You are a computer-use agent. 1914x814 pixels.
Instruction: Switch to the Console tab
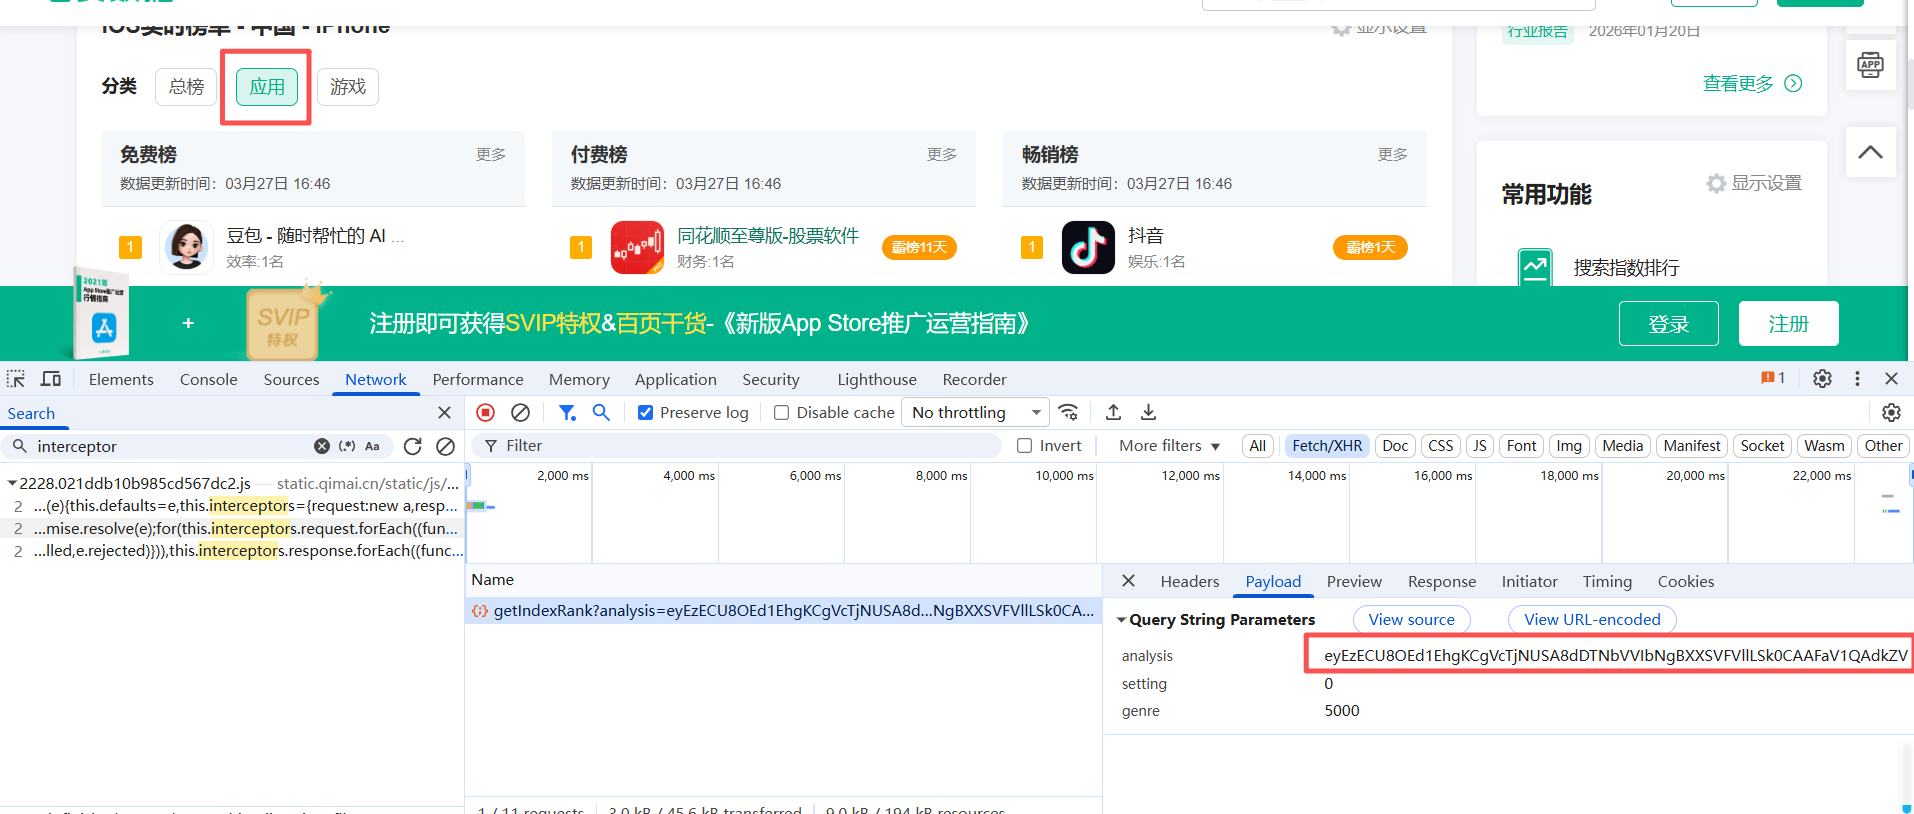point(209,380)
